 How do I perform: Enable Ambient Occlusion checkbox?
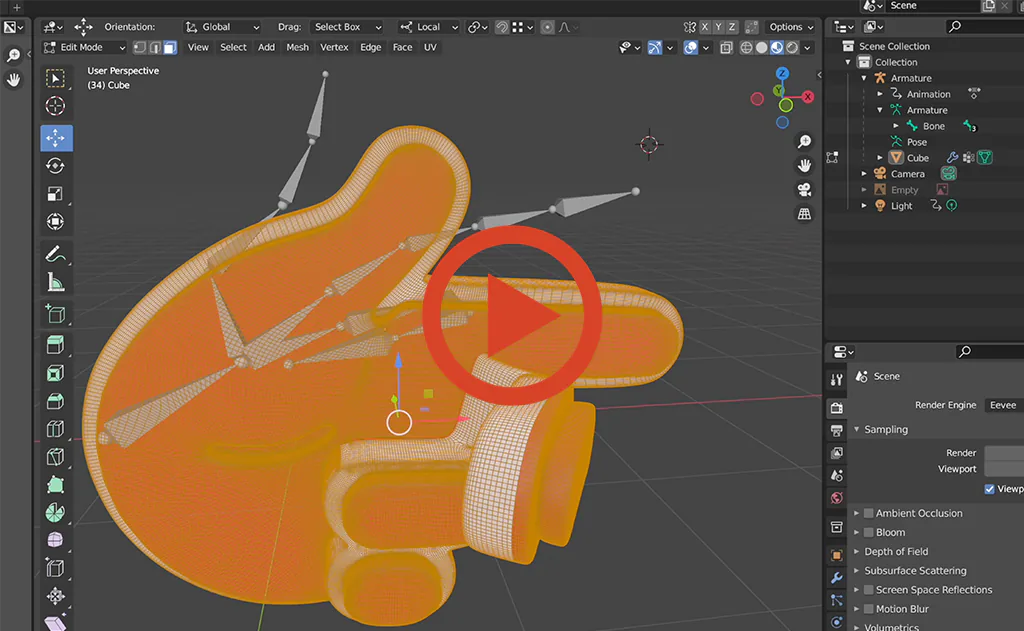pos(869,514)
